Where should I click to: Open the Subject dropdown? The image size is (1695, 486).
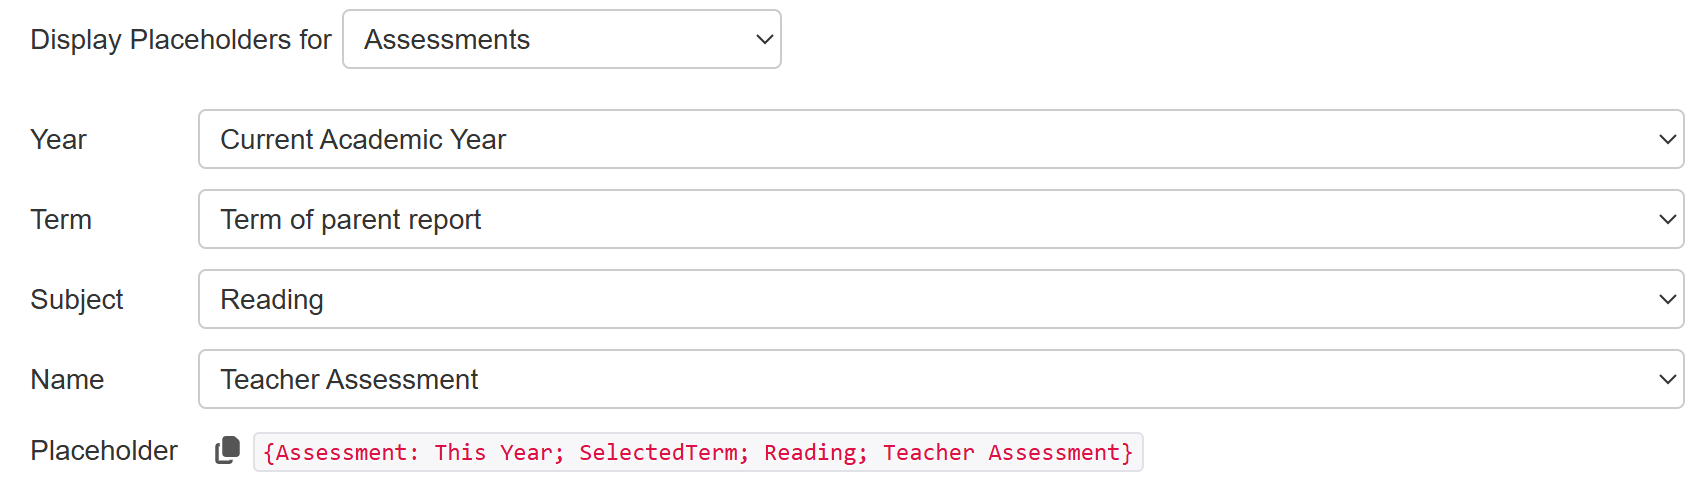[940, 299]
